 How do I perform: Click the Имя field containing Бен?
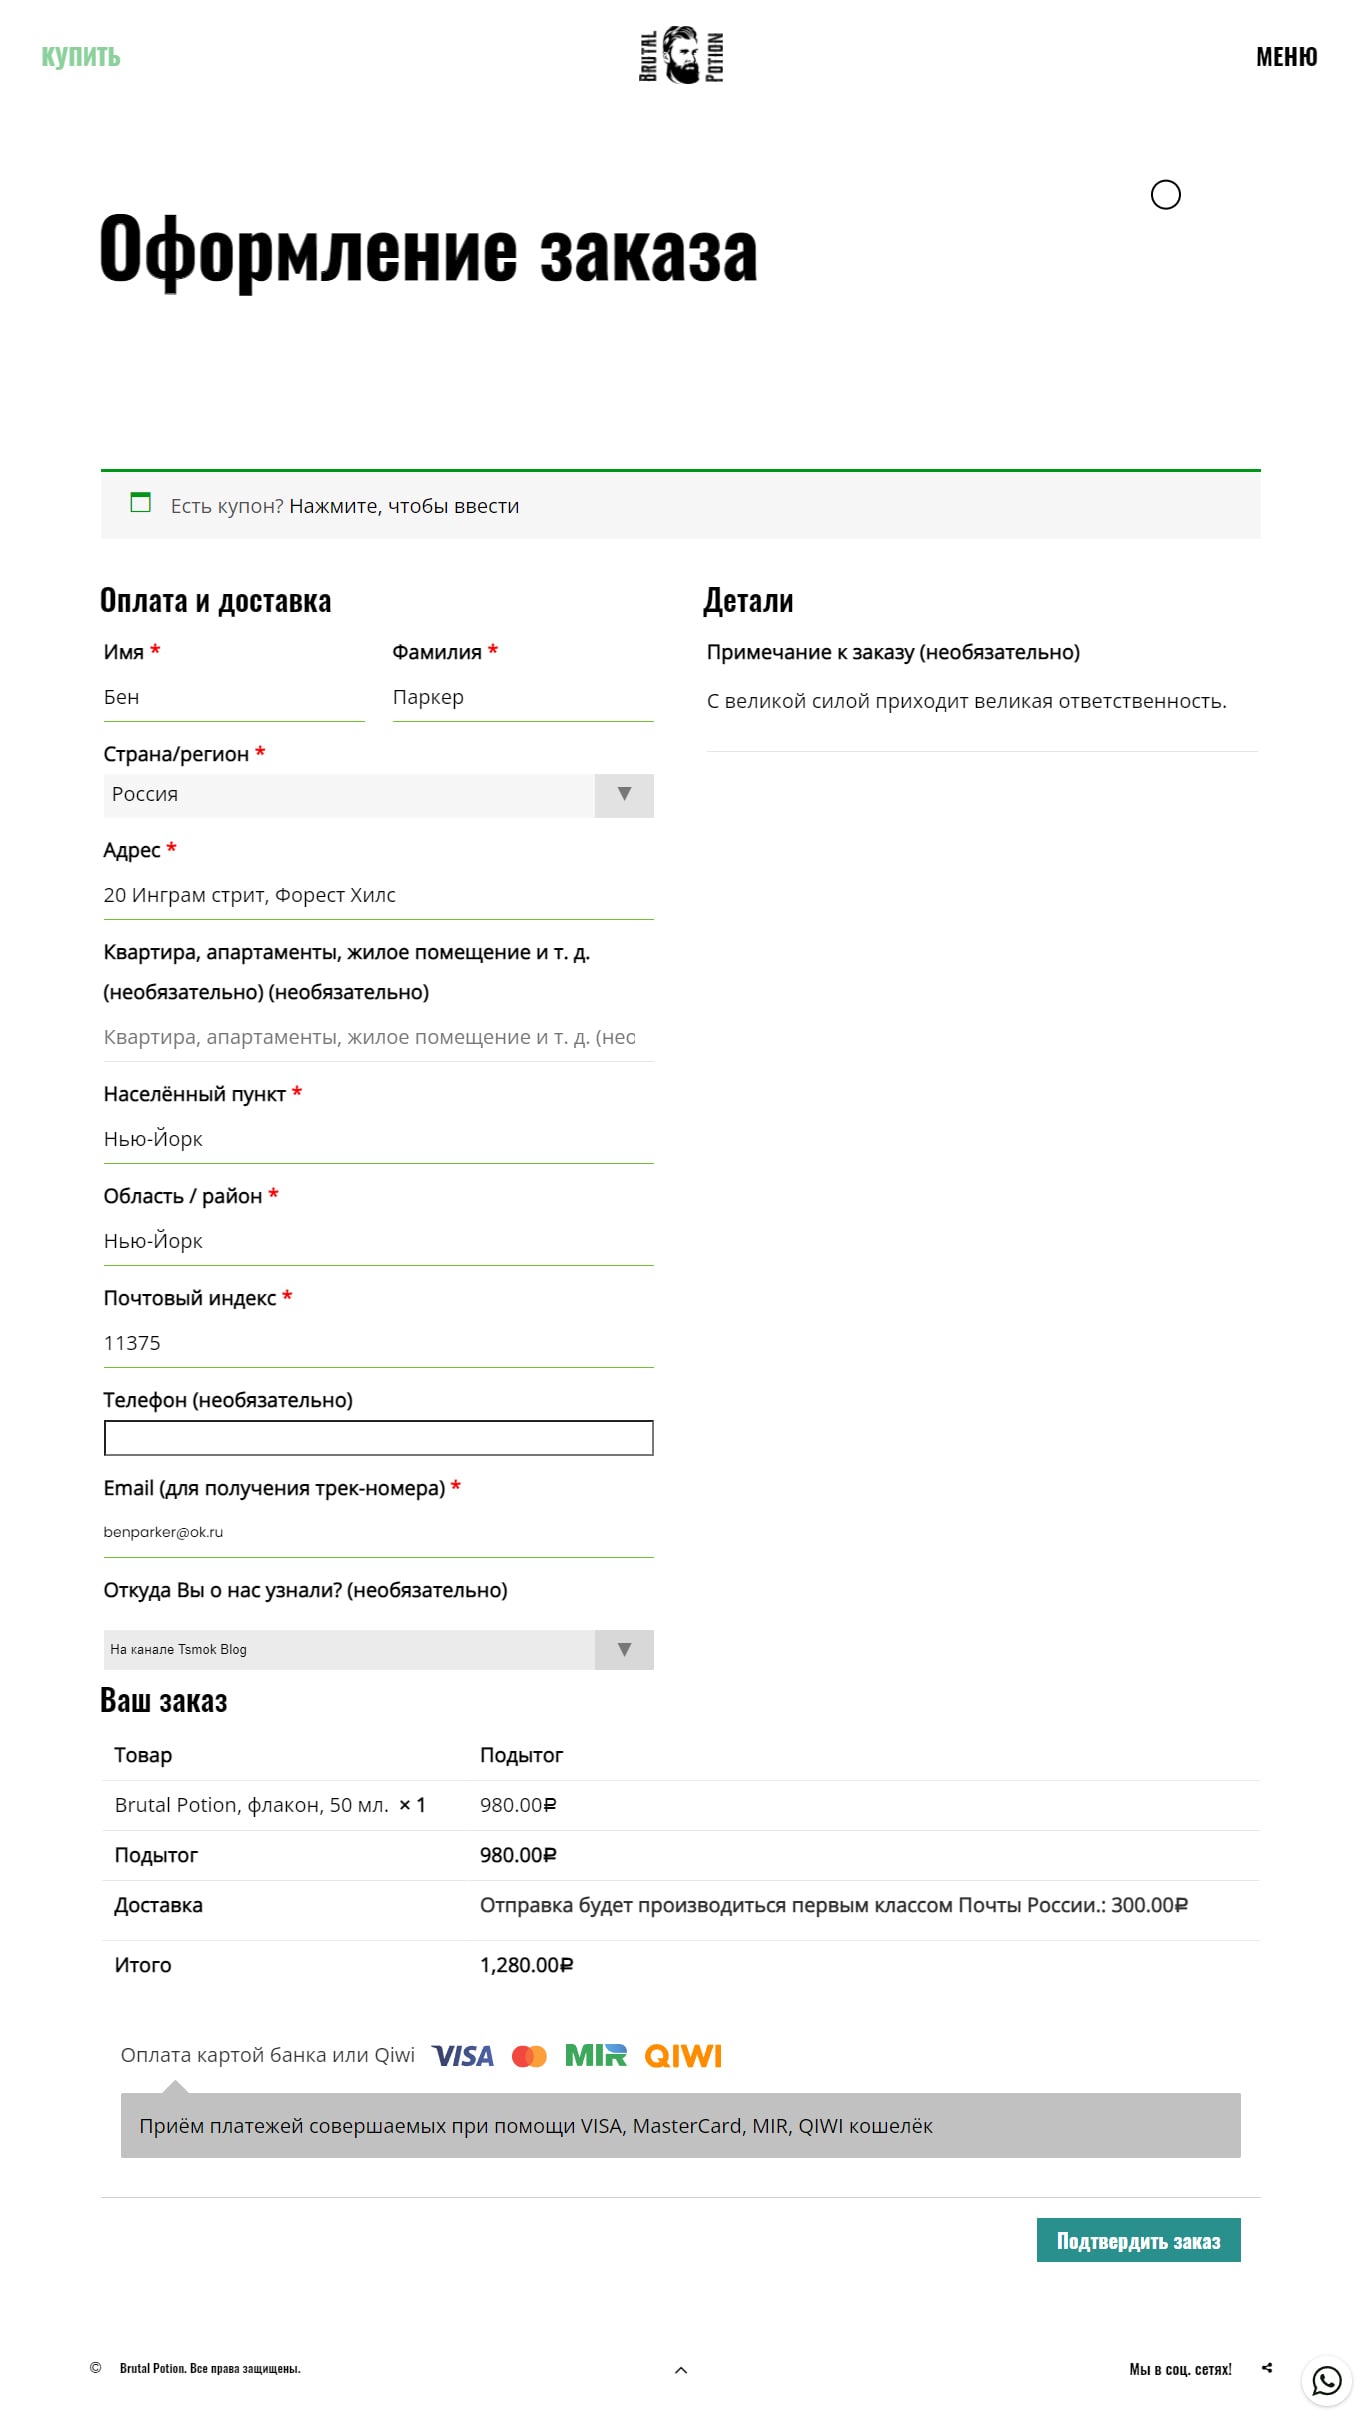pyautogui.click(x=234, y=698)
